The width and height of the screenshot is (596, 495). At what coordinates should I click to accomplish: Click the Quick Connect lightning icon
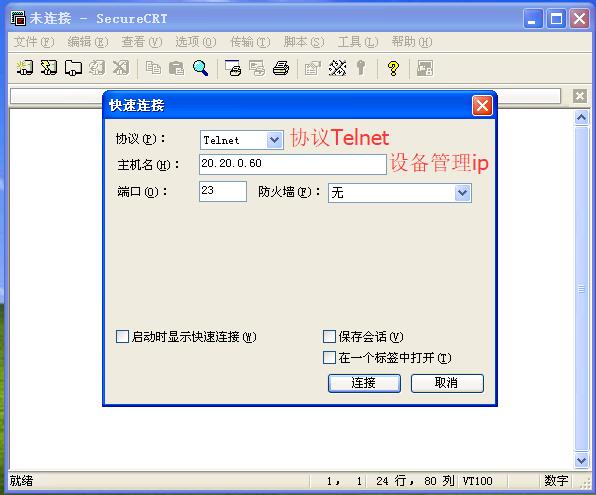click(x=49, y=68)
